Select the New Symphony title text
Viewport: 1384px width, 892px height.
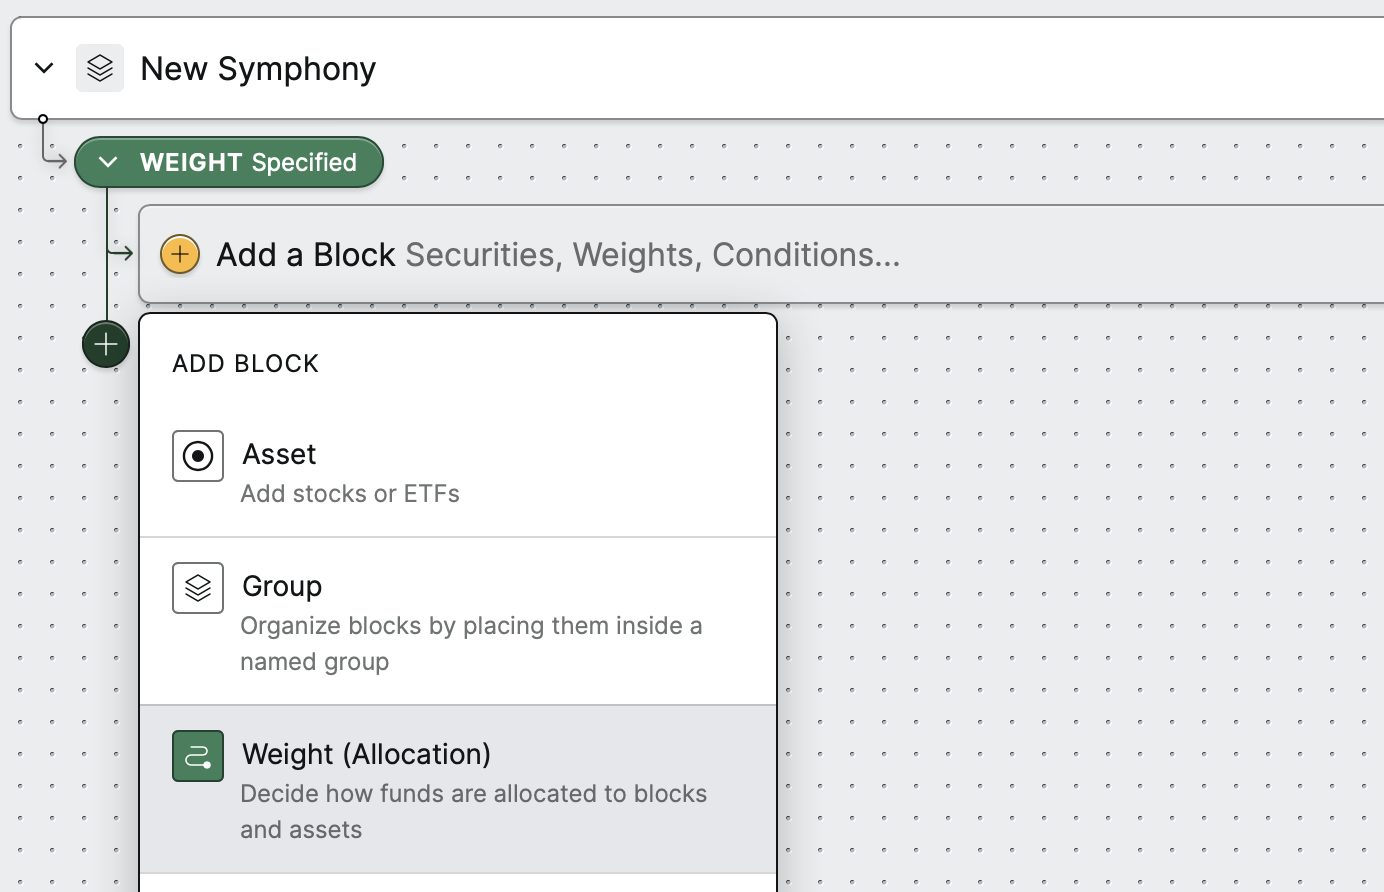point(258,69)
